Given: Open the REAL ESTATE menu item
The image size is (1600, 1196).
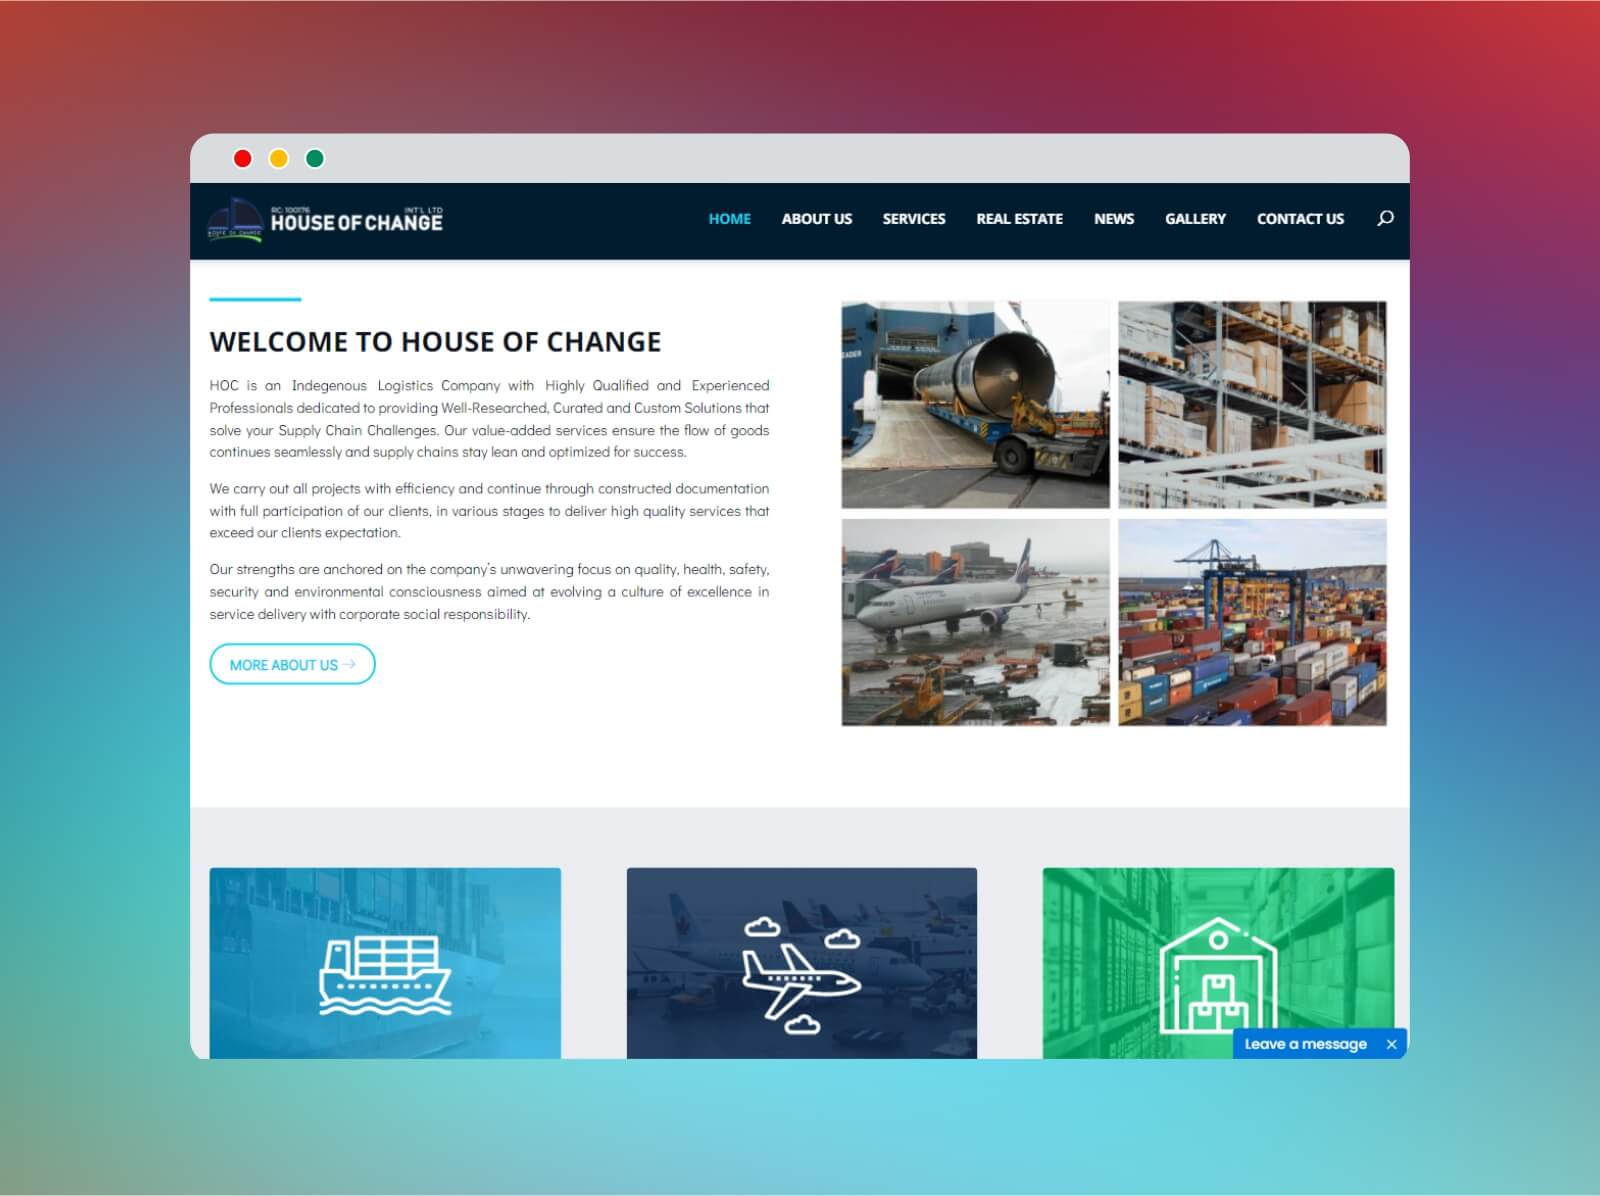Looking at the screenshot, I should pos(1020,219).
